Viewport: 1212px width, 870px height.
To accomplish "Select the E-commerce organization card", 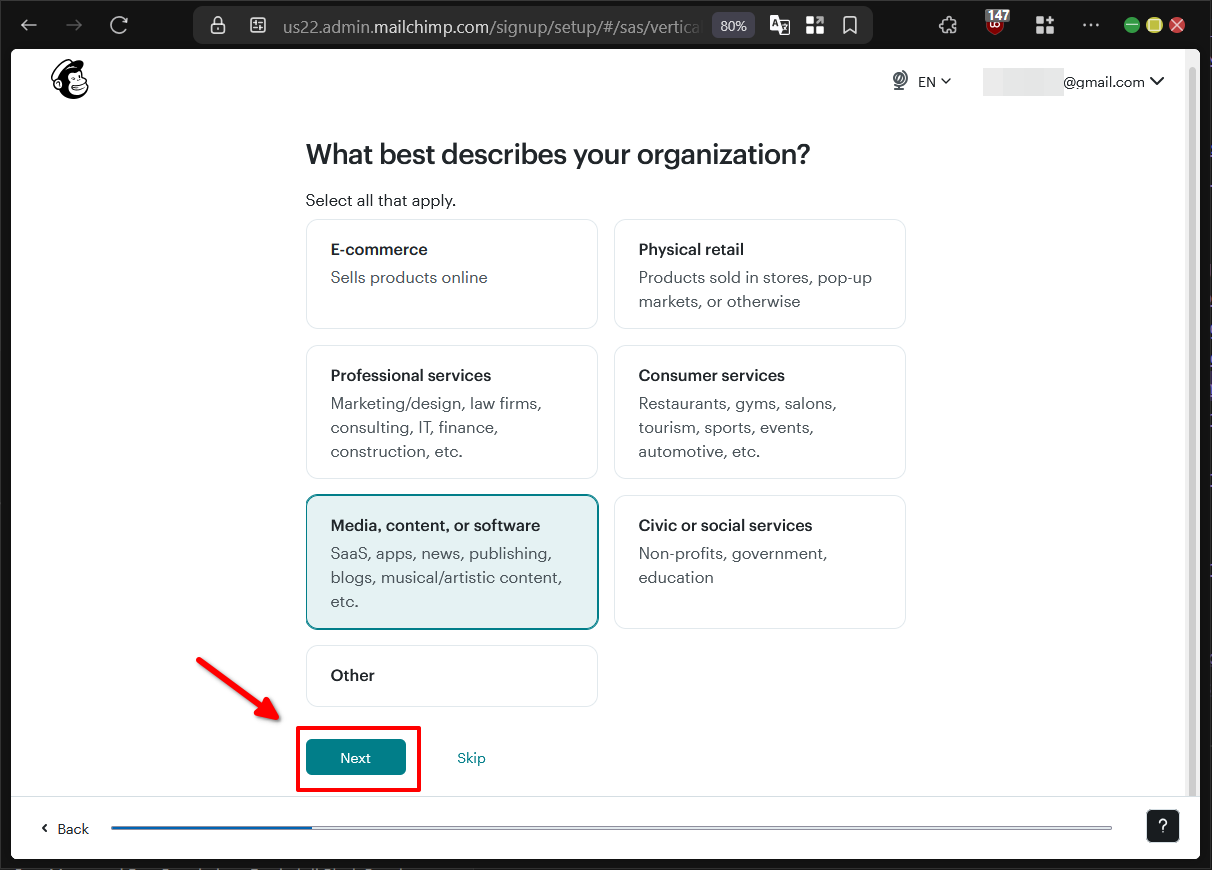I will coord(451,273).
